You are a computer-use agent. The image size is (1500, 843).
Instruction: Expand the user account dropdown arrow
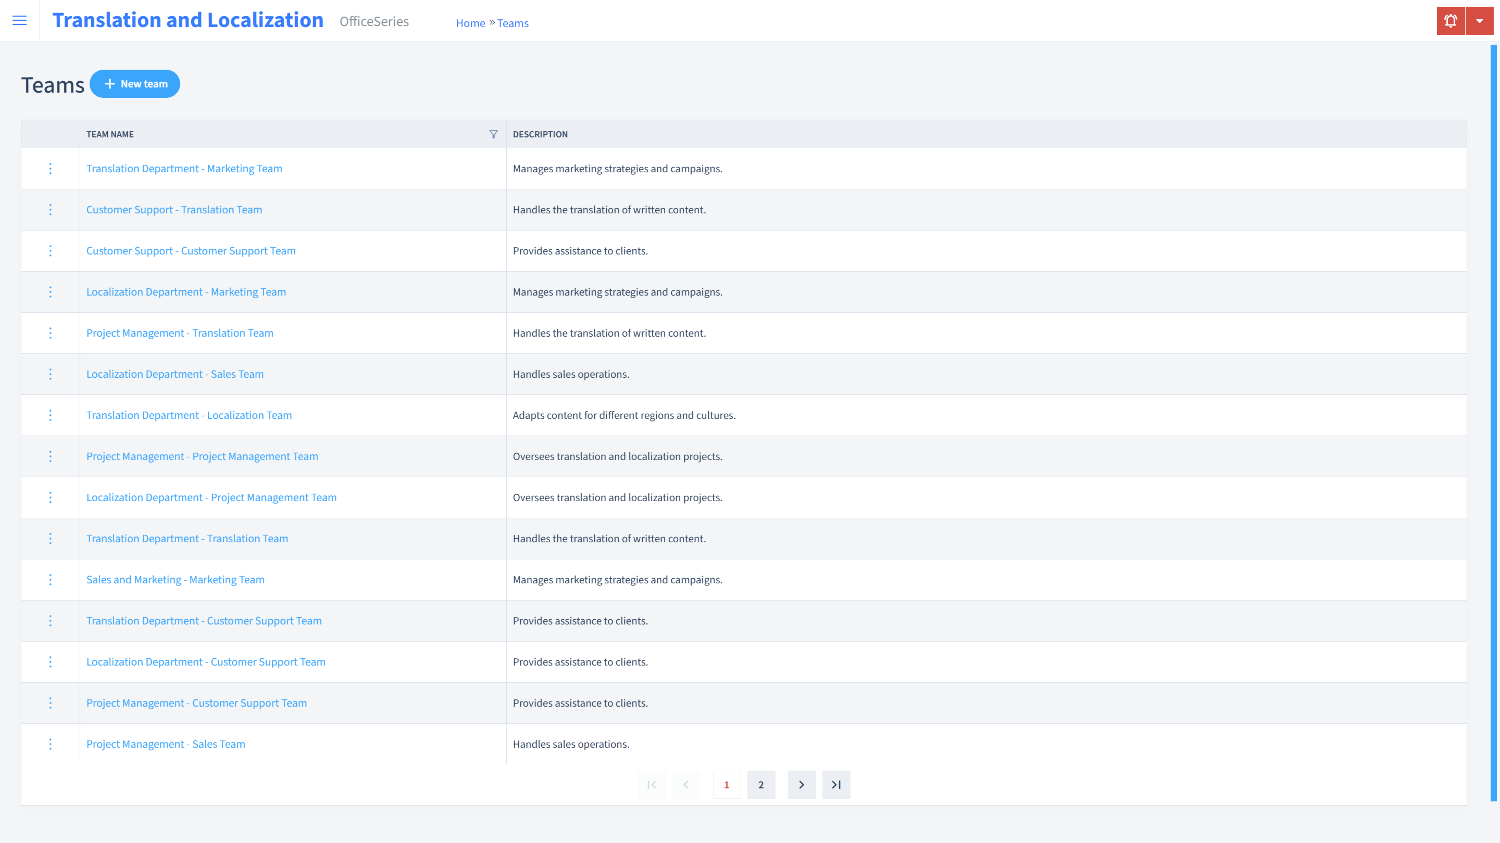tap(1480, 20)
